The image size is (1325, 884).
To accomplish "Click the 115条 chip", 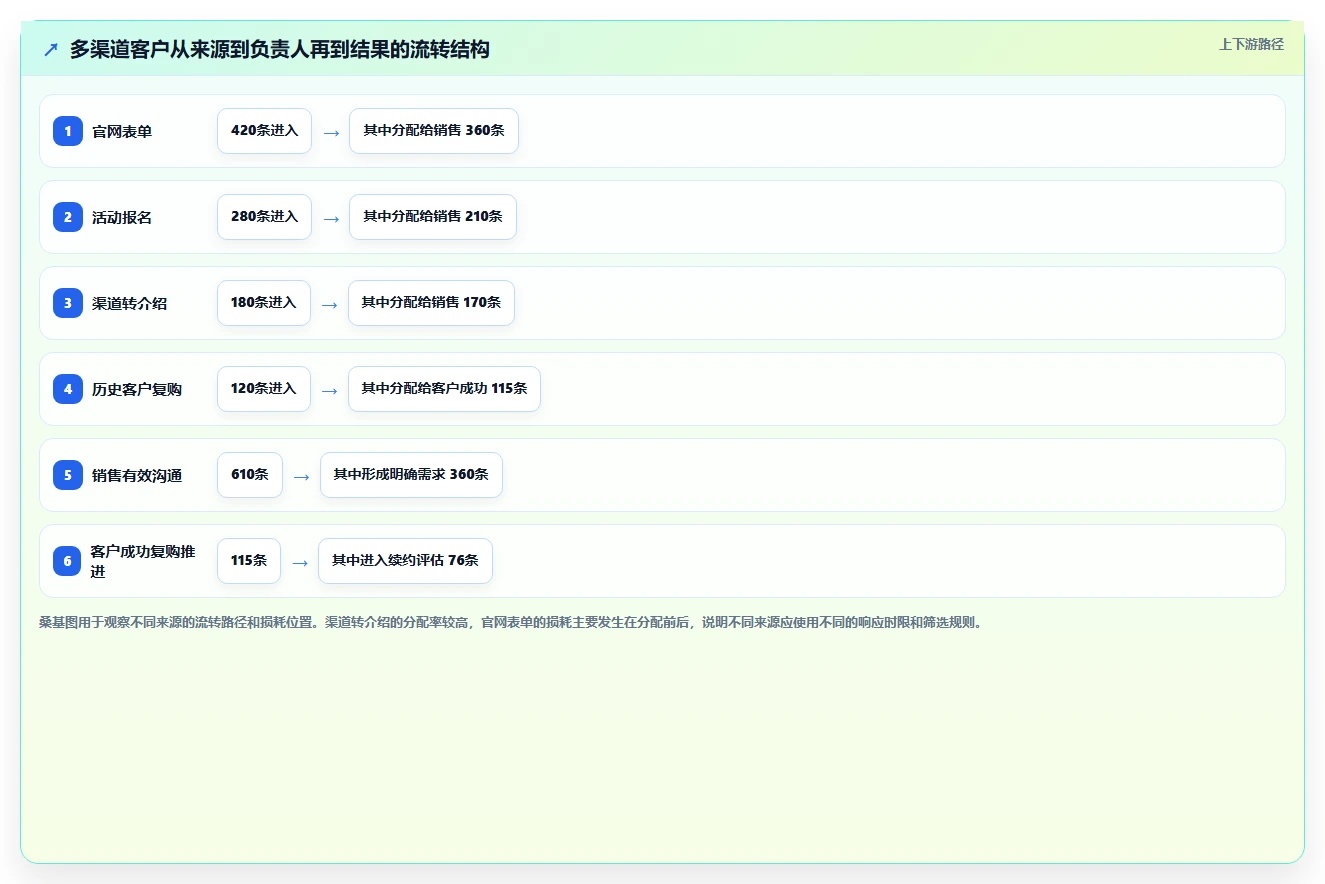I will point(249,561).
